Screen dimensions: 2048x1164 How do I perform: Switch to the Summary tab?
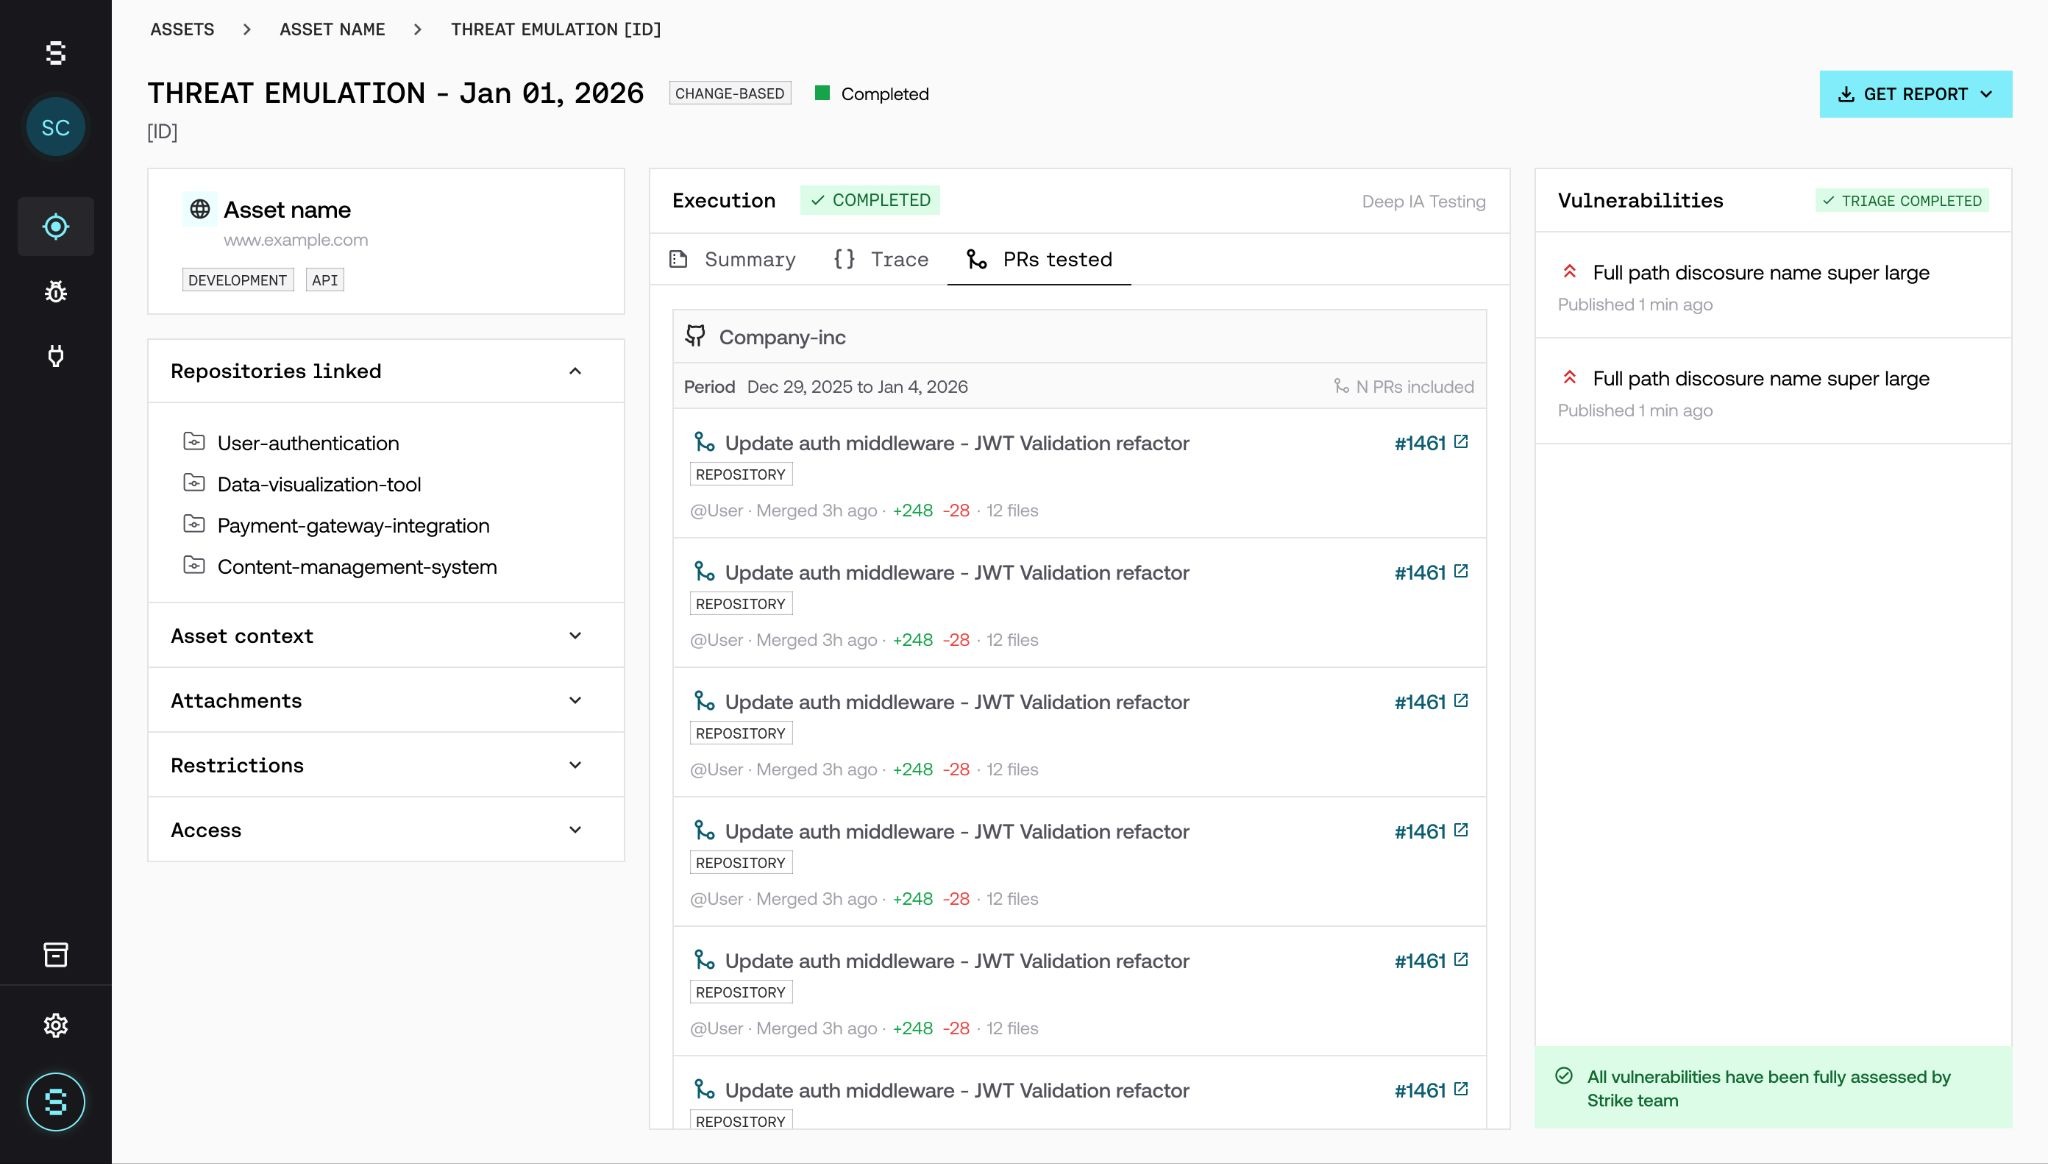coord(733,260)
